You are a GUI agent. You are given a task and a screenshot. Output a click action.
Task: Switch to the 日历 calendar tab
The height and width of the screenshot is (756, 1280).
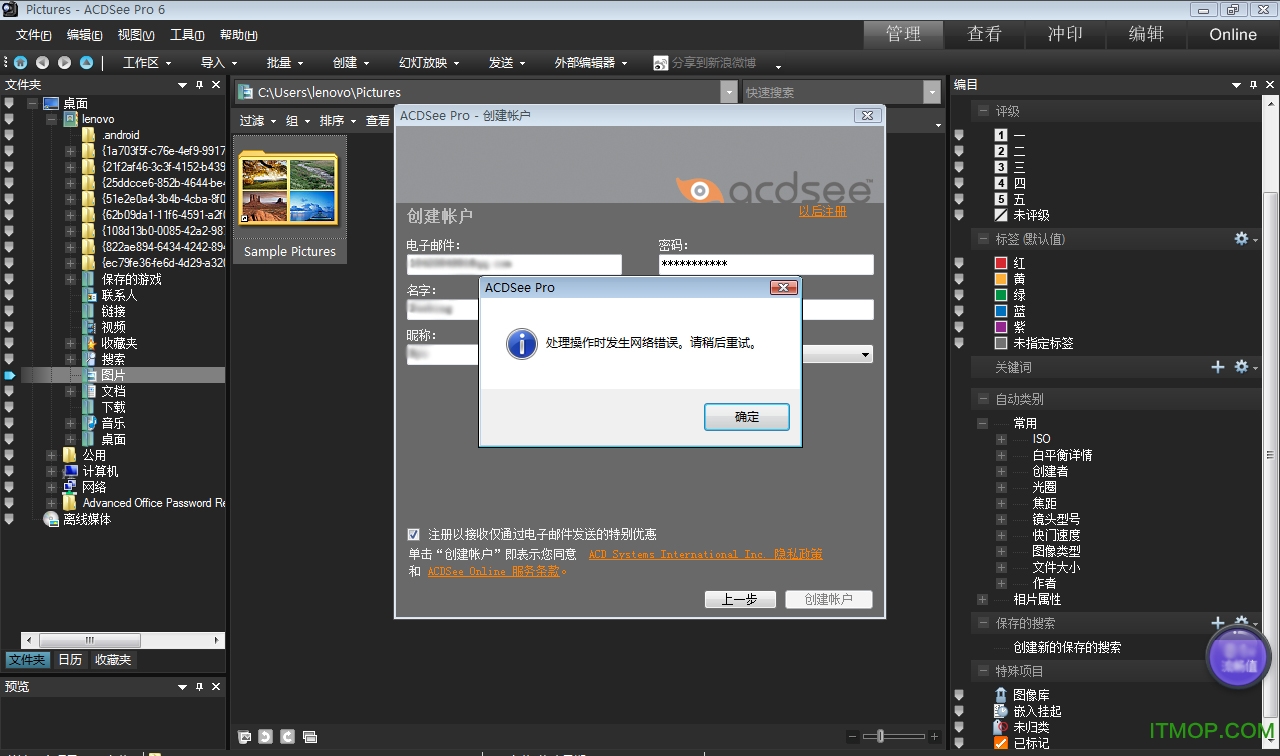point(70,660)
